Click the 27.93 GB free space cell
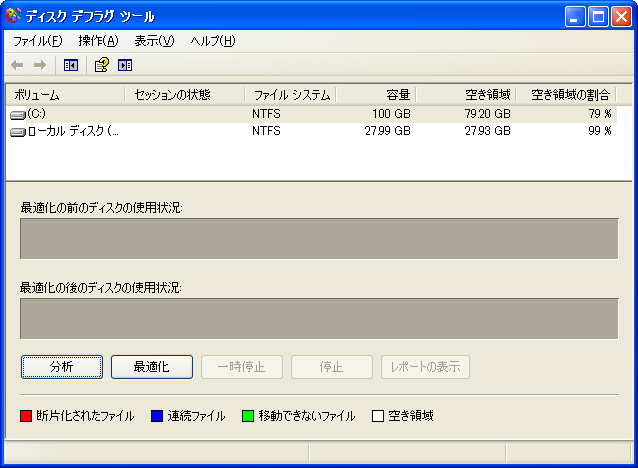638x468 pixels. (x=487, y=131)
